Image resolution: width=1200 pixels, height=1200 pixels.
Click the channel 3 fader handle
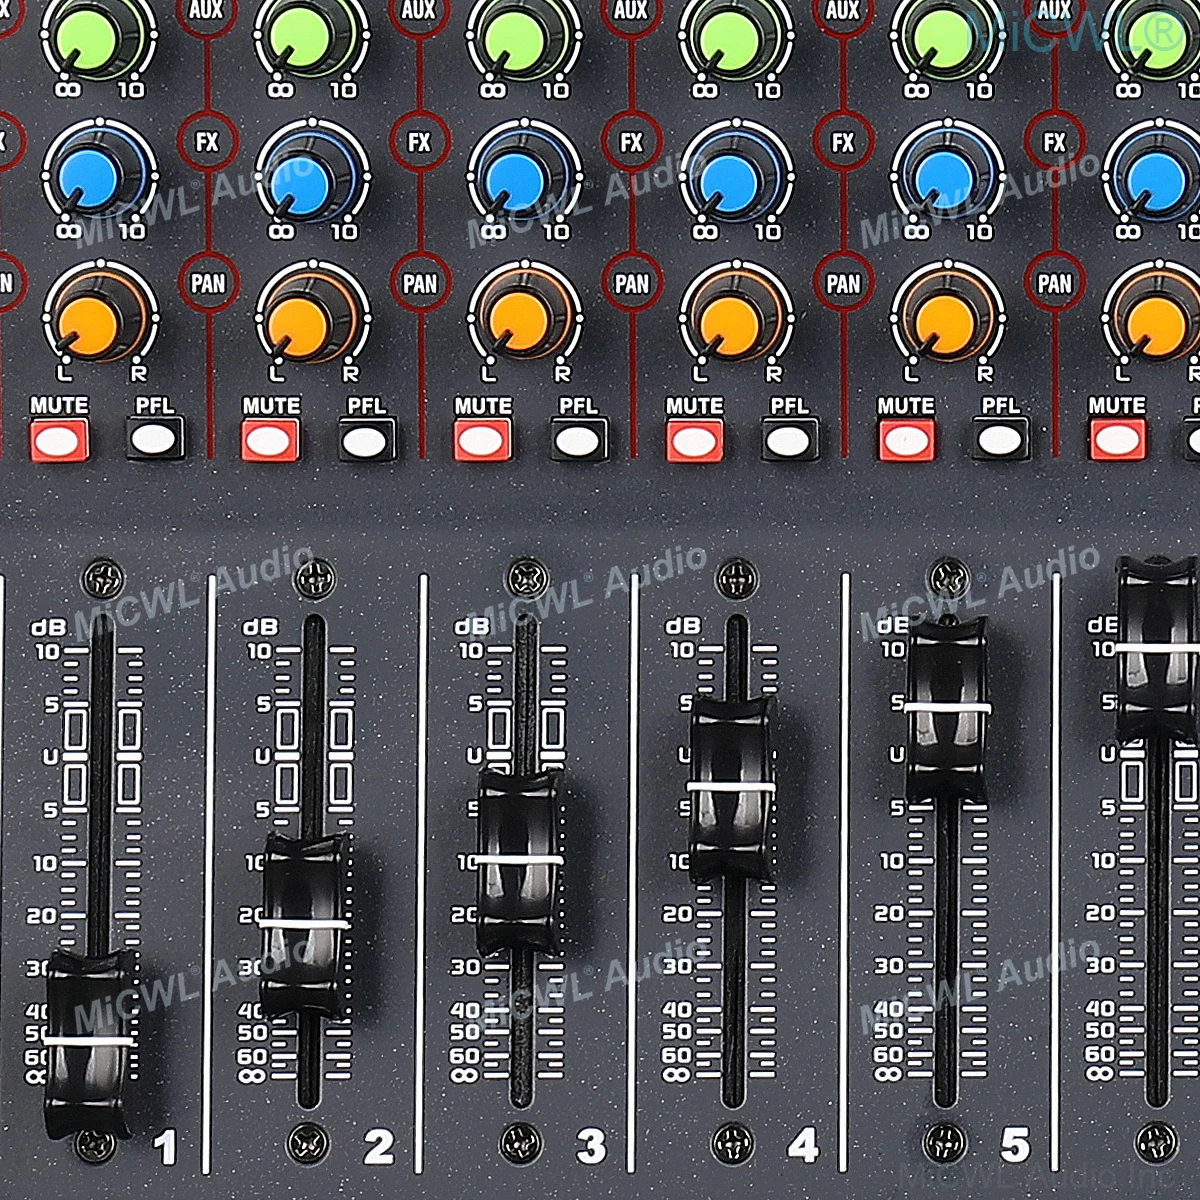(519, 860)
